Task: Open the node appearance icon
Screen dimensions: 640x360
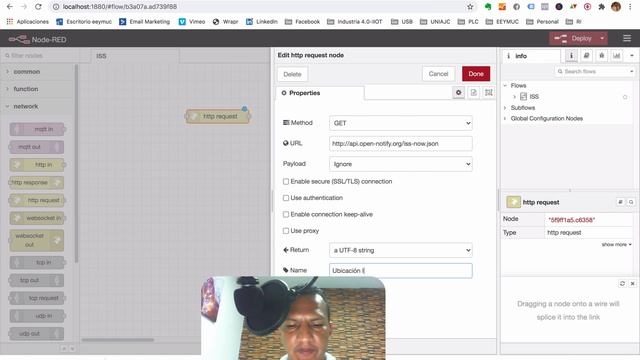Action: tap(489, 93)
